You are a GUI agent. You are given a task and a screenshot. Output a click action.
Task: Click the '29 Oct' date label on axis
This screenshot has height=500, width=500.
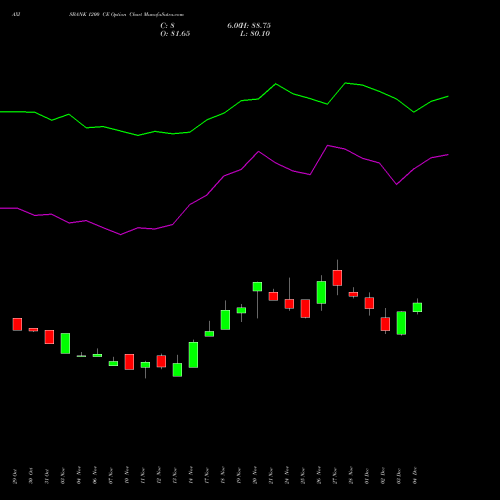click(x=15, y=476)
